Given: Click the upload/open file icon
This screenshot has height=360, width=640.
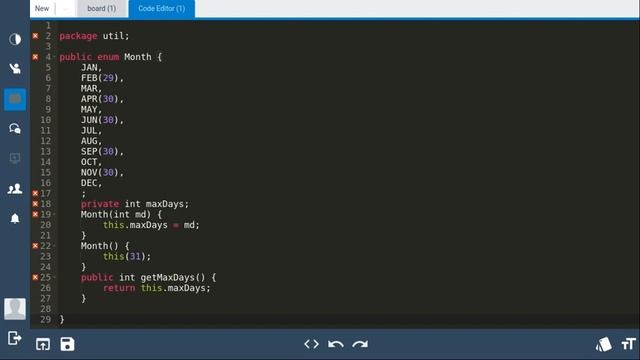Looking at the screenshot, I should point(43,344).
